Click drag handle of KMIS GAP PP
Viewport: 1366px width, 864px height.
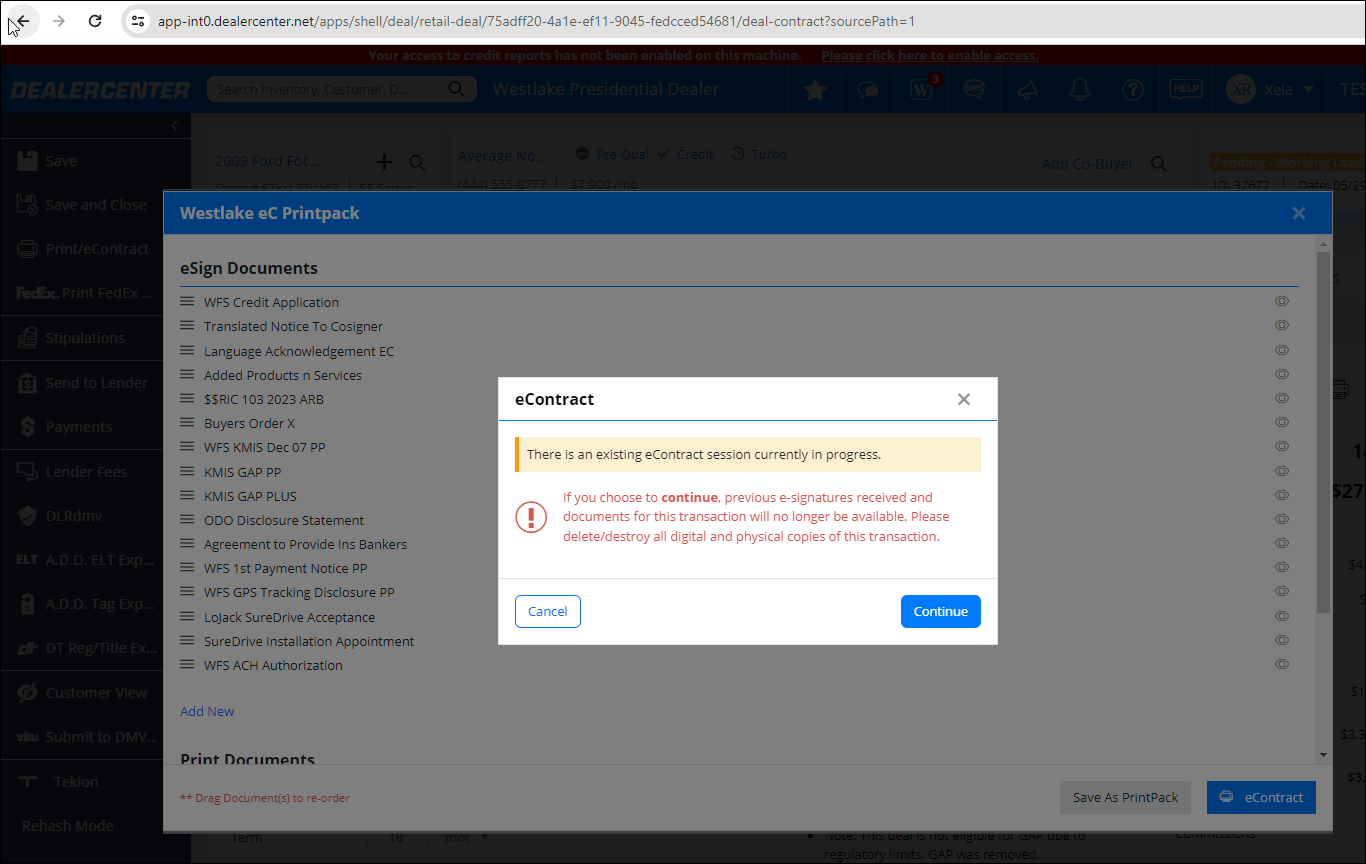tap(186, 471)
